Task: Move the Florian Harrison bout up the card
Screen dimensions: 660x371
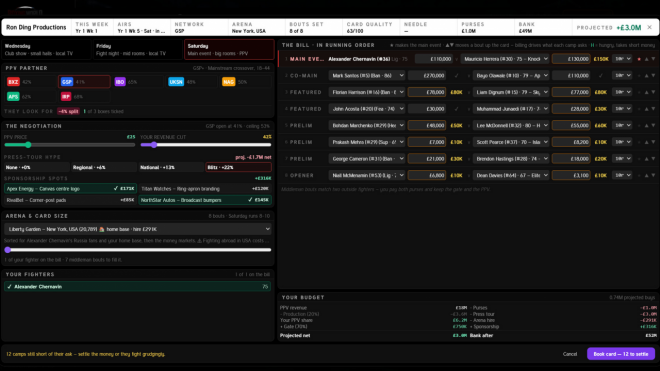Action: point(647,92)
